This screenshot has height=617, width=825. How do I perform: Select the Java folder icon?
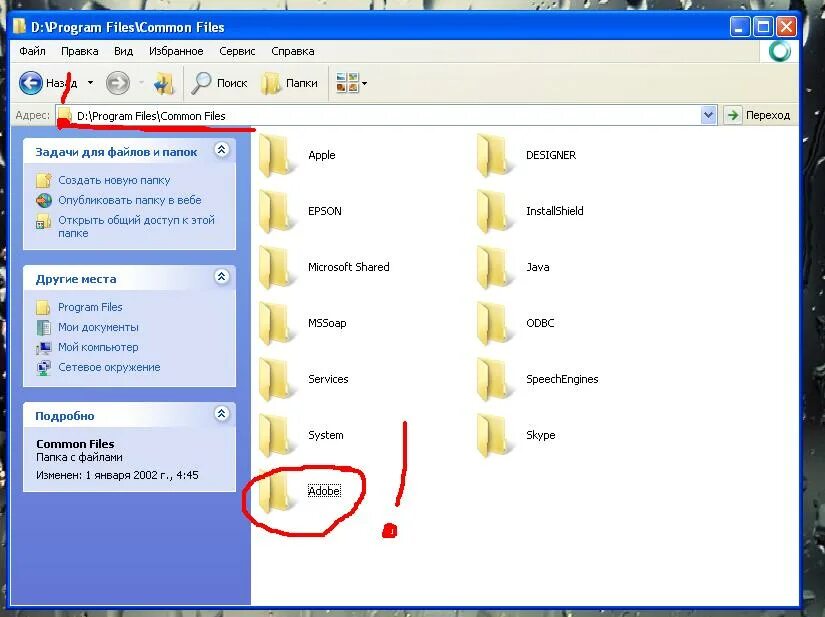pos(493,267)
